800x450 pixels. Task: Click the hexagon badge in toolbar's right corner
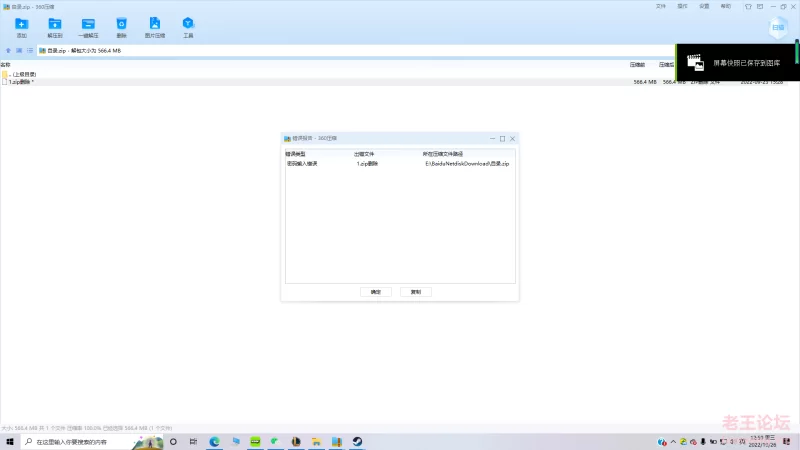[x=778, y=28]
